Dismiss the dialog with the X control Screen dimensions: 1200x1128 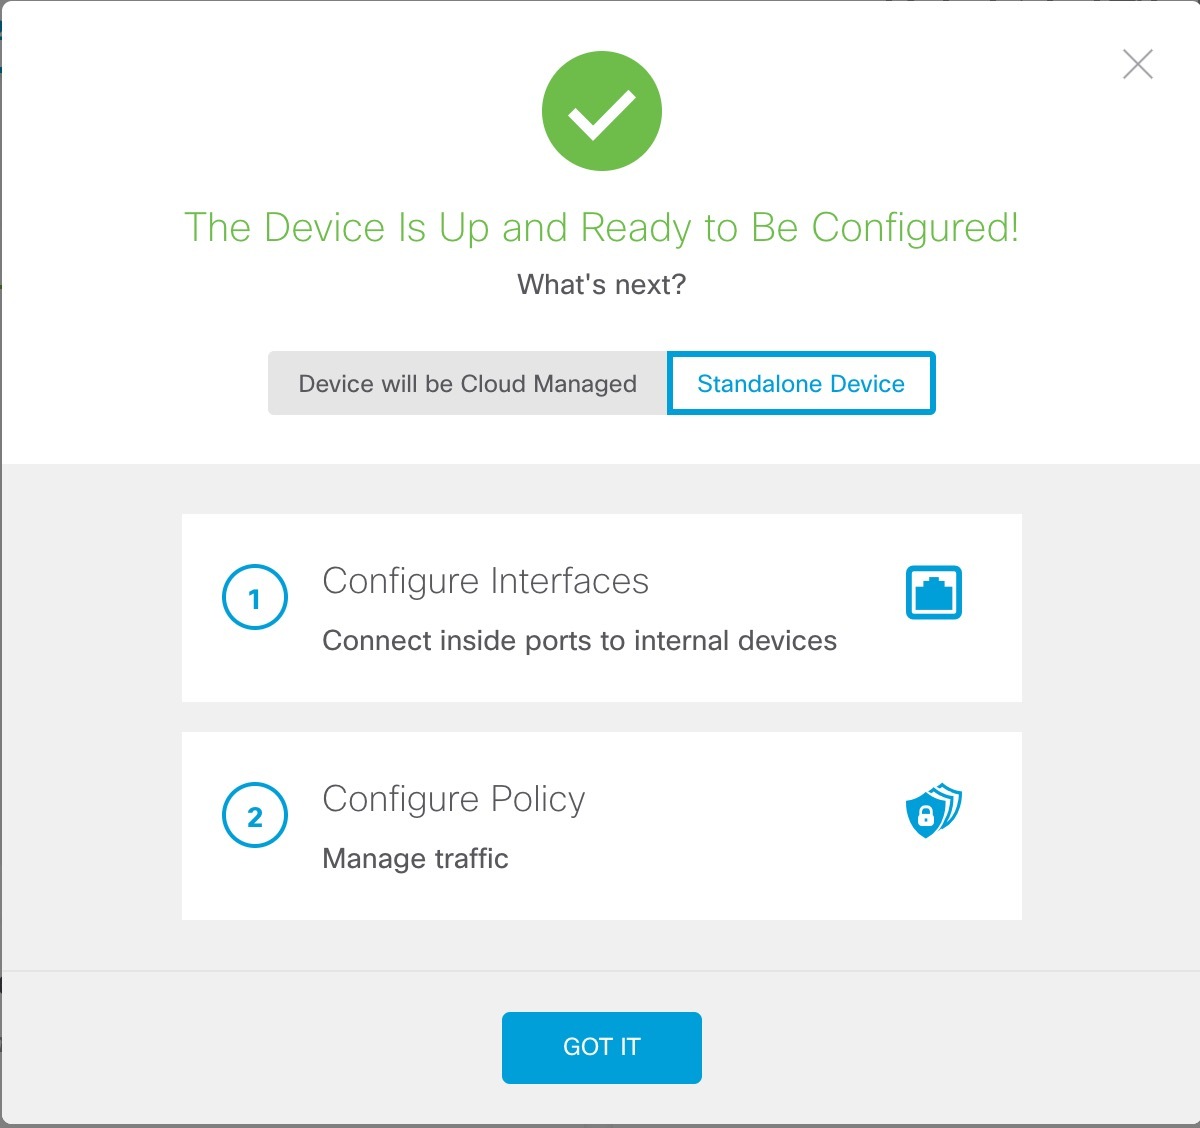click(1137, 64)
